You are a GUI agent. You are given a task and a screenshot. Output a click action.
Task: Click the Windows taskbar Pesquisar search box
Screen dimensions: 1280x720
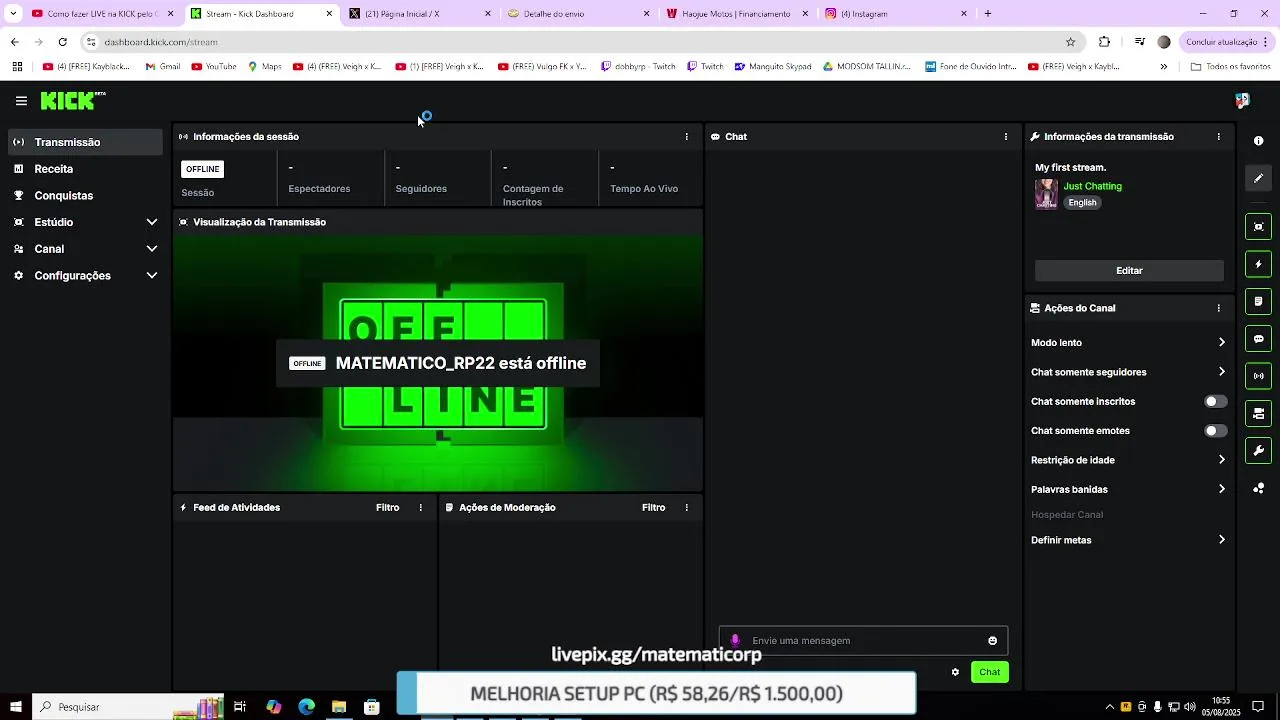[x=130, y=707]
